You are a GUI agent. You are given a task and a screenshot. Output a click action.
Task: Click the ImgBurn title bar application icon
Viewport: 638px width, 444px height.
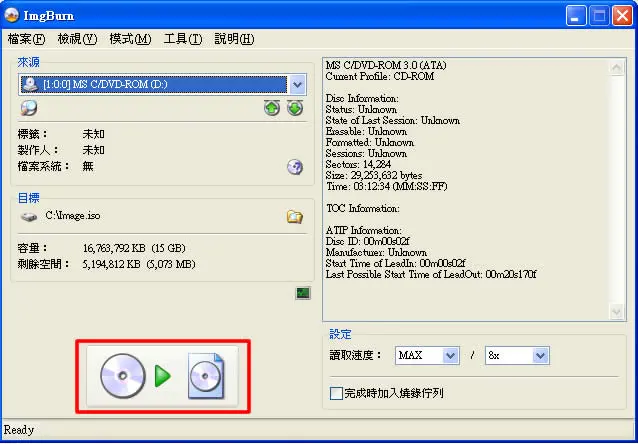[12, 15]
